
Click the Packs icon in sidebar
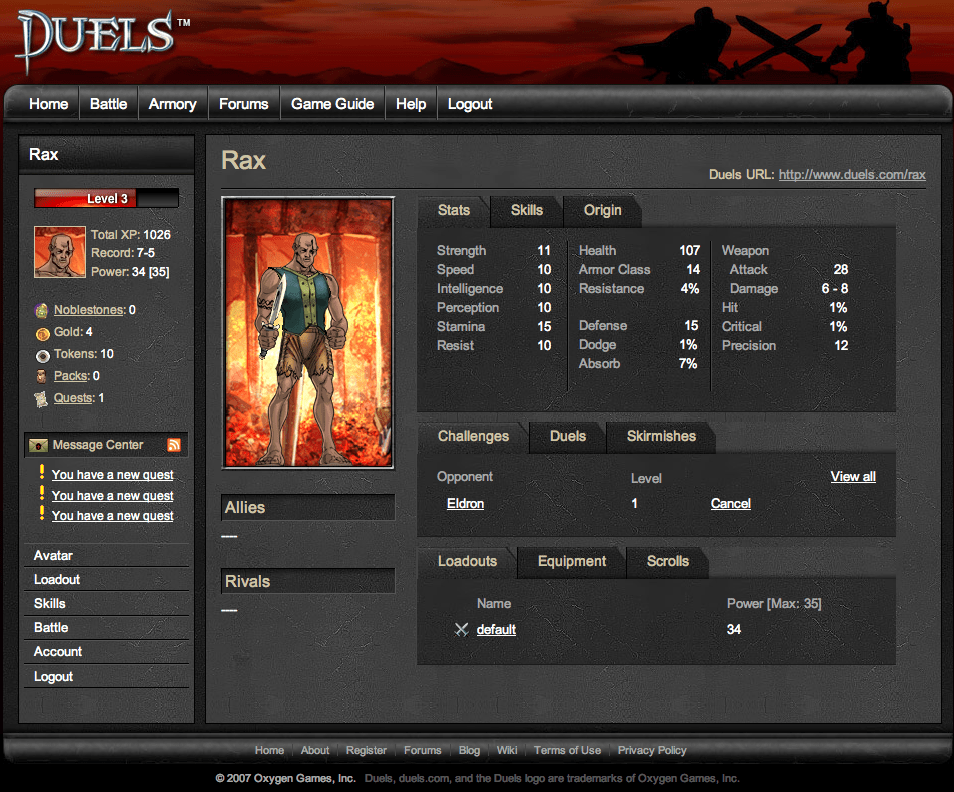41,377
